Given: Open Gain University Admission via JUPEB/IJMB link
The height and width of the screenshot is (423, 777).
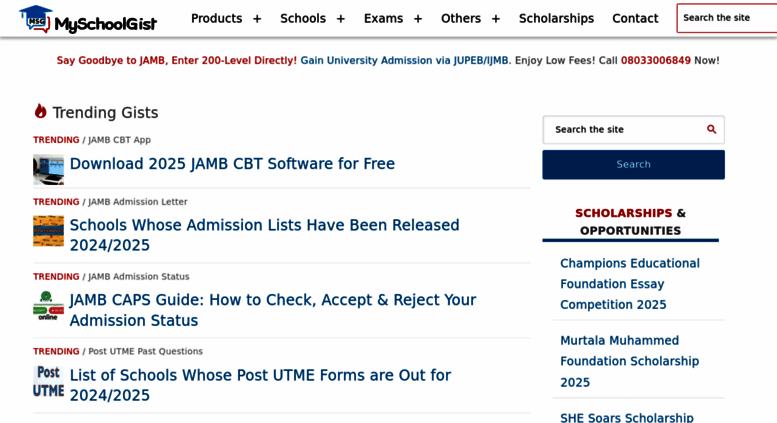Looking at the screenshot, I should click(x=404, y=60).
